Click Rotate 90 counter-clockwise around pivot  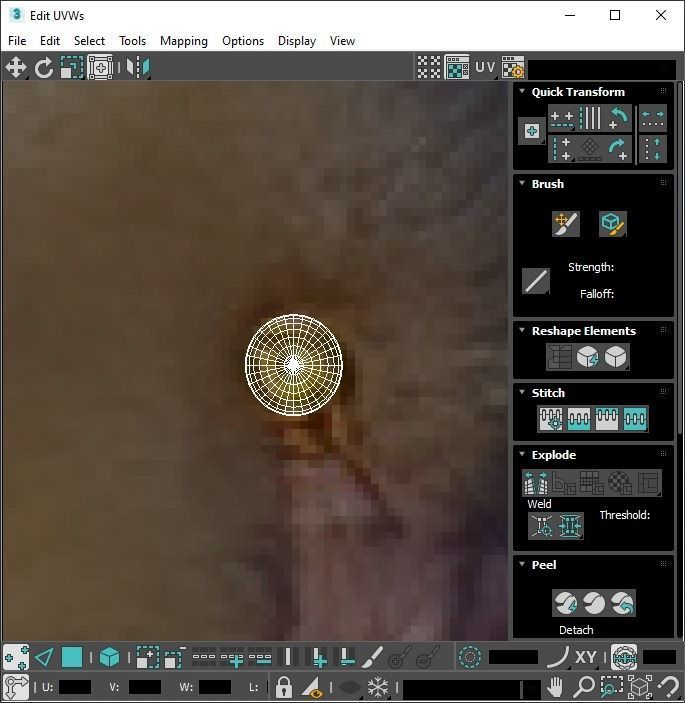coord(618,119)
